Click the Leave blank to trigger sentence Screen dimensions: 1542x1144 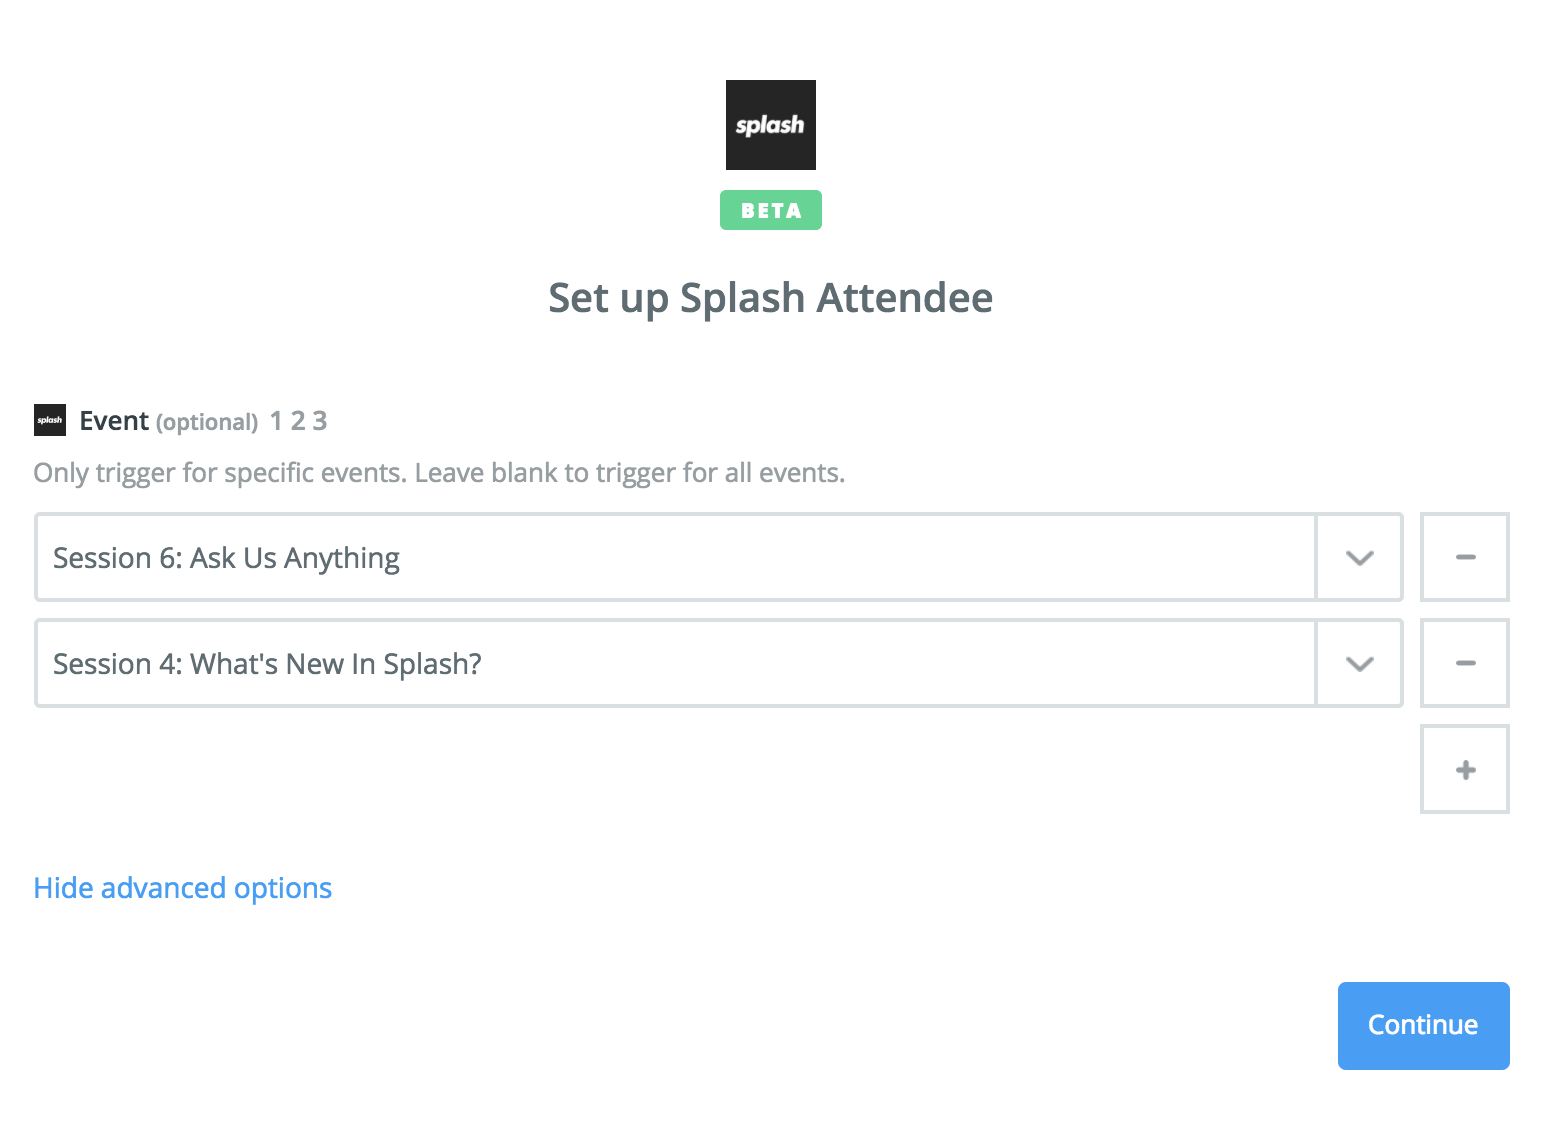[x=630, y=472]
